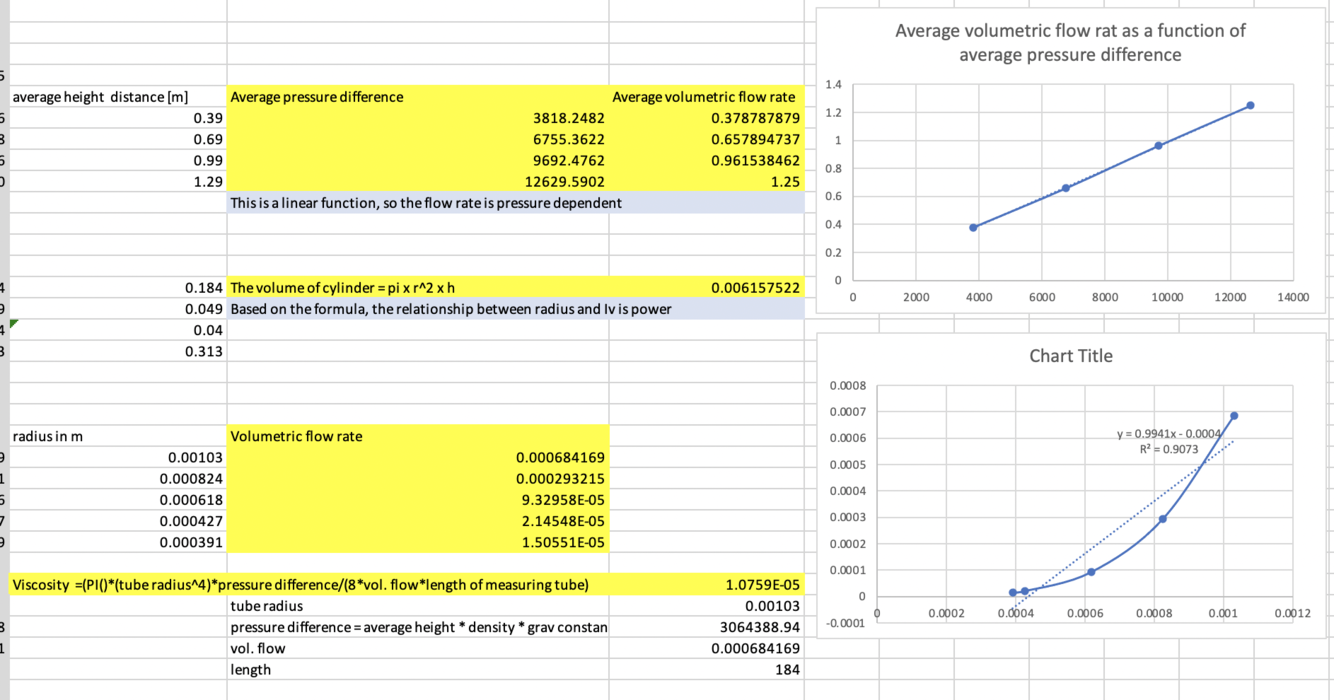This screenshot has width=1334, height=700.
Task: Select the 'Volumetric flow rate' header cell
Action: (x=418, y=436)
